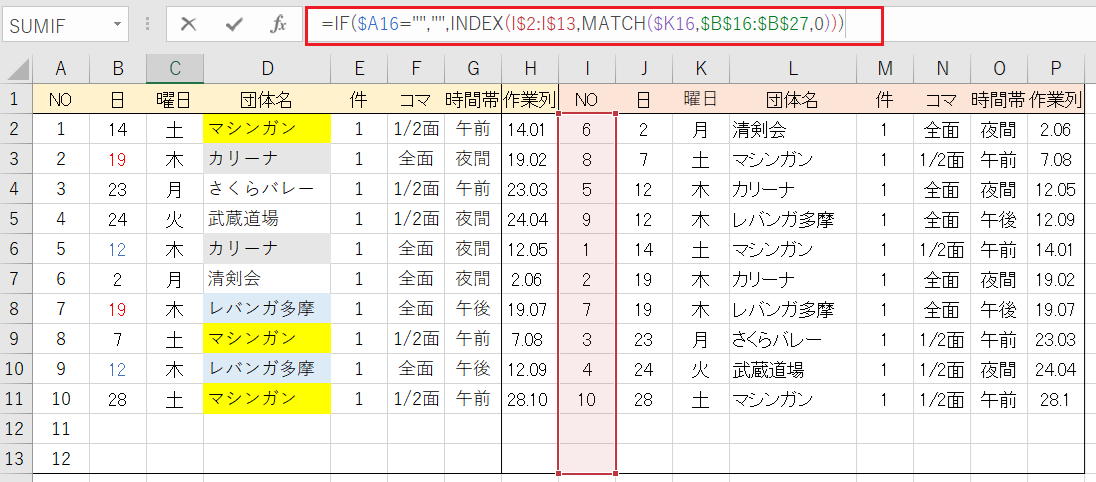Viewport: 1096px width, 482px height.
Task: Click gray カリーナ cell in row 3
Action: [x=267, y=159]
